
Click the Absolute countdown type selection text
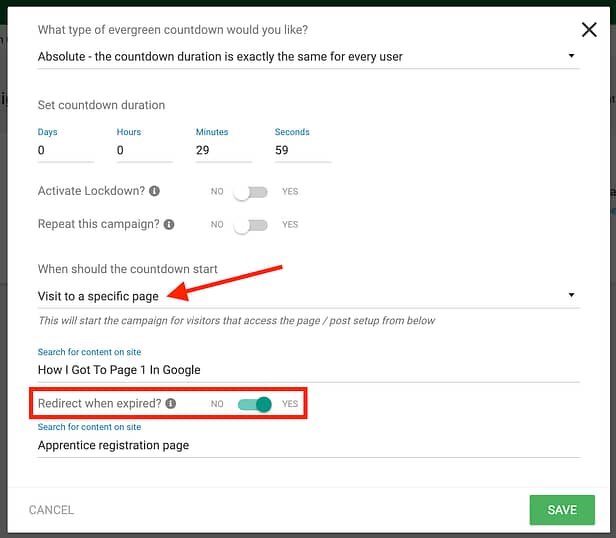(x=220, y=57)
